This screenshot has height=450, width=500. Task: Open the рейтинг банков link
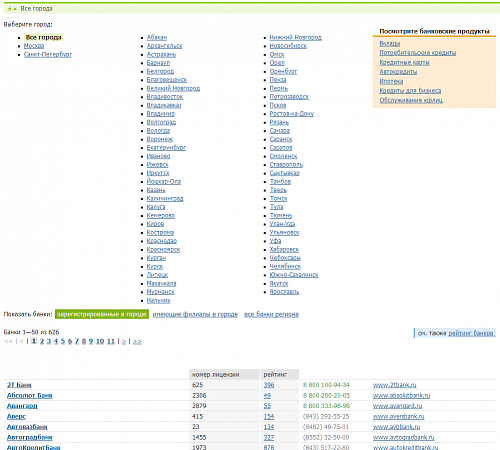471,333
